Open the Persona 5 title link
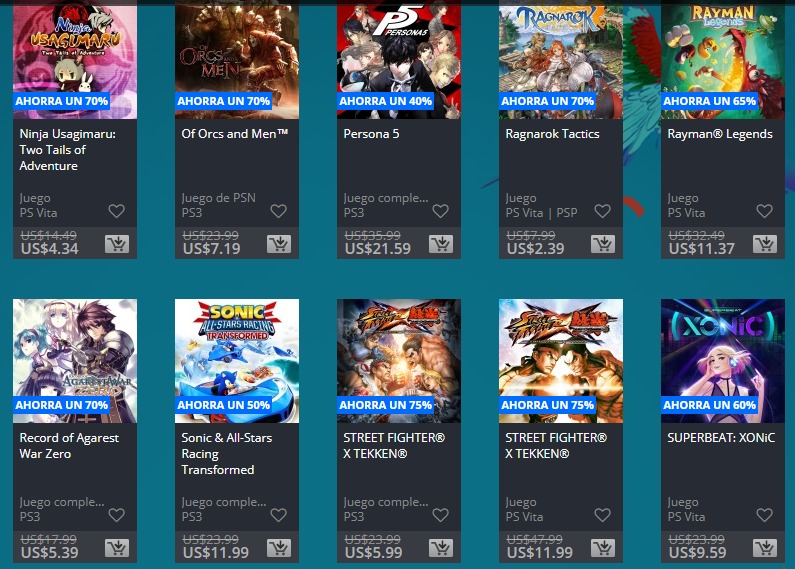The image size is (795, 569). pos(371,134)
